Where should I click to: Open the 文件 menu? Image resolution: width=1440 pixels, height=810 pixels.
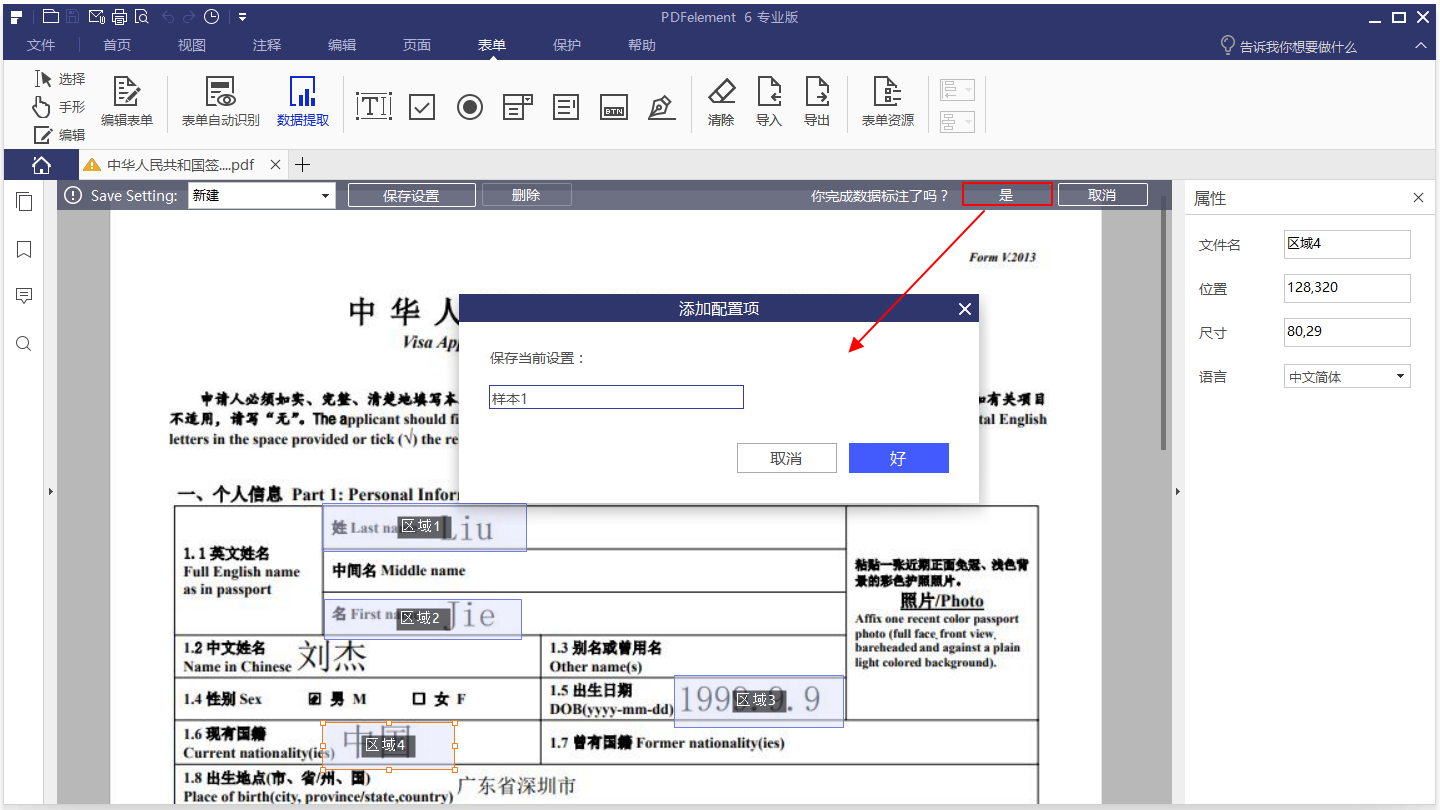41,45
